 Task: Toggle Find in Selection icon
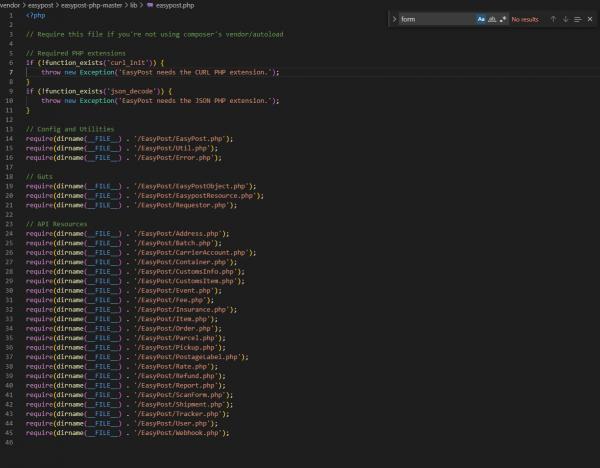pos(578,19)
